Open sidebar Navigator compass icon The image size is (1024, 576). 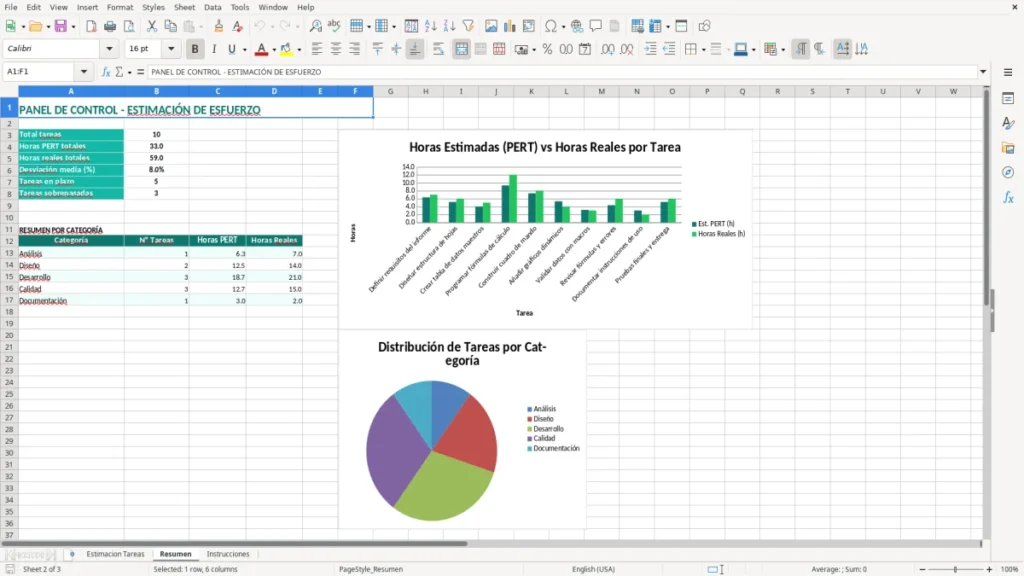(1008, 172)
